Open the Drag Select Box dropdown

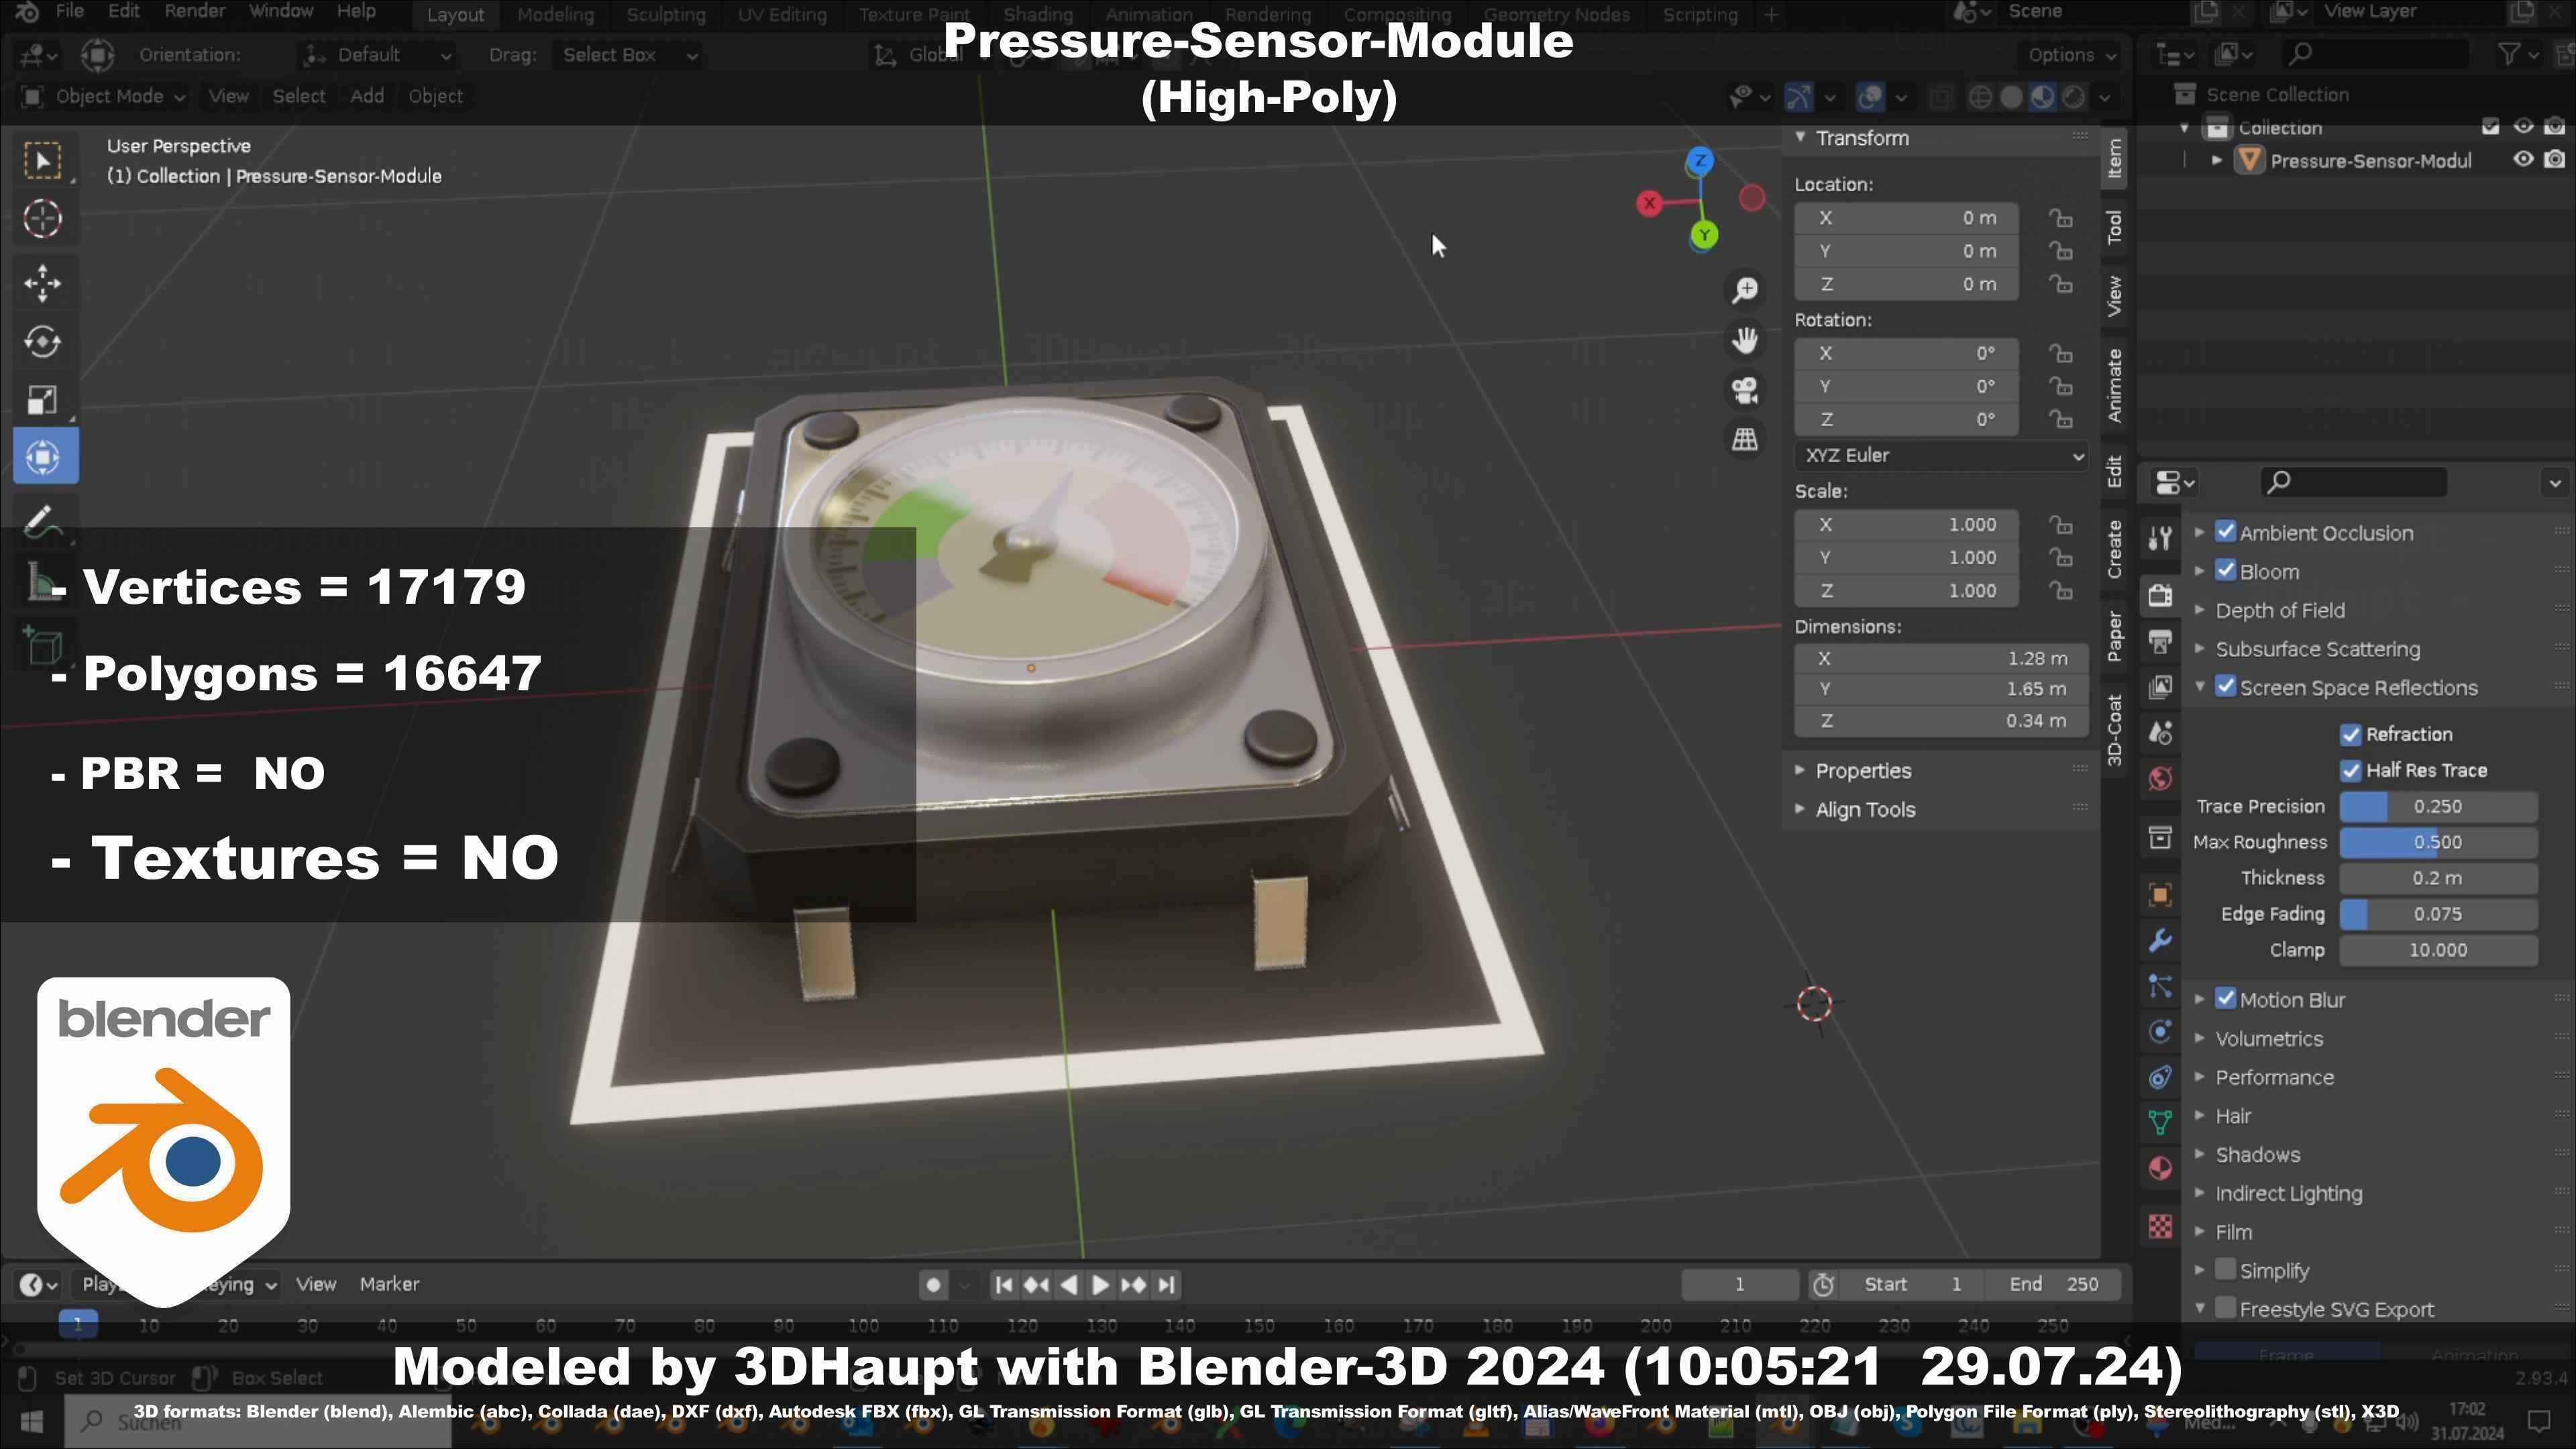point(628,55)
